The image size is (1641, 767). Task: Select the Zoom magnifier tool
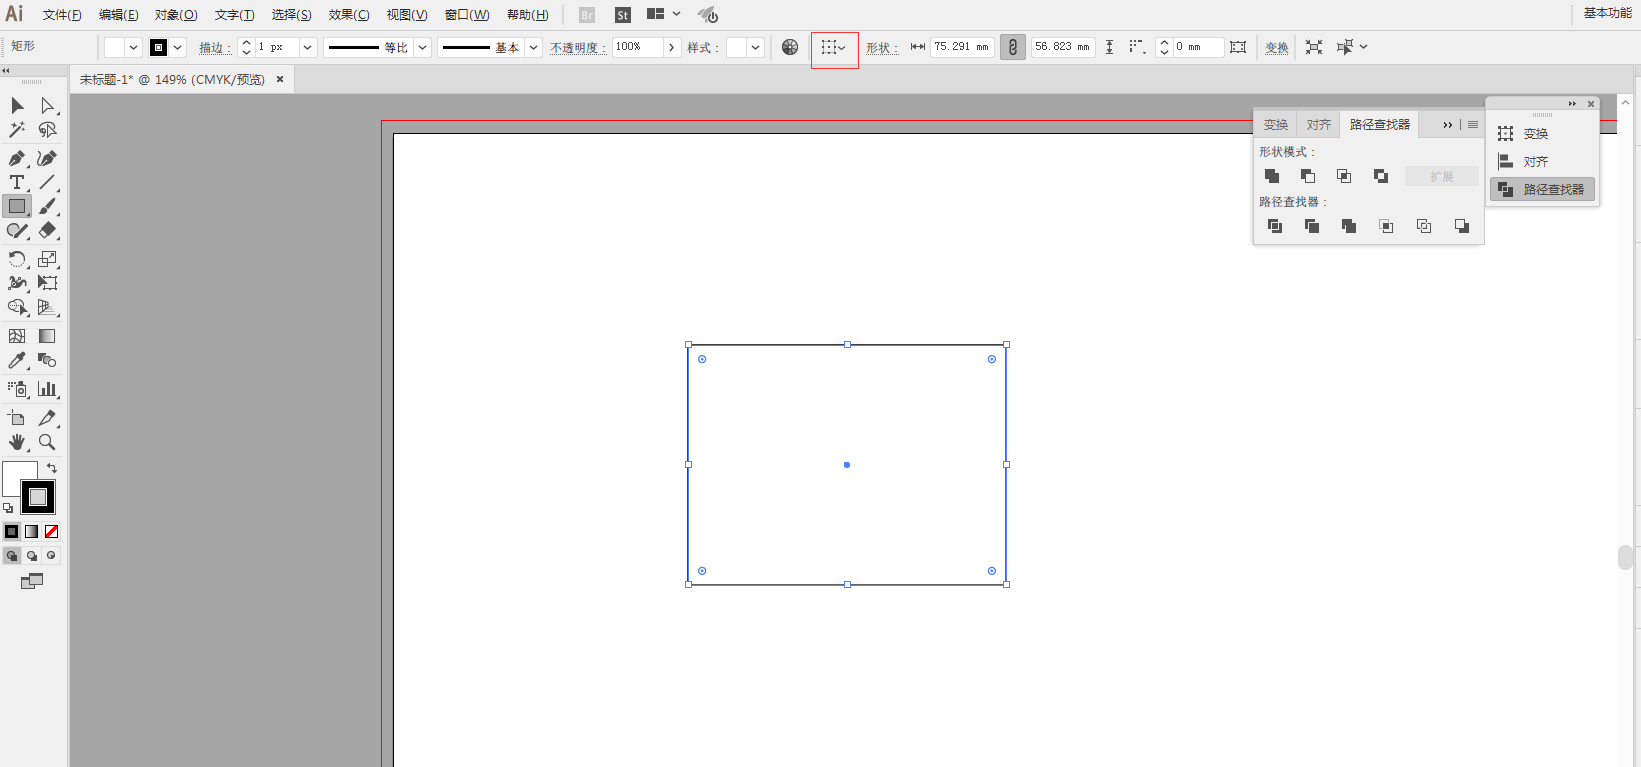coord(47,442)
